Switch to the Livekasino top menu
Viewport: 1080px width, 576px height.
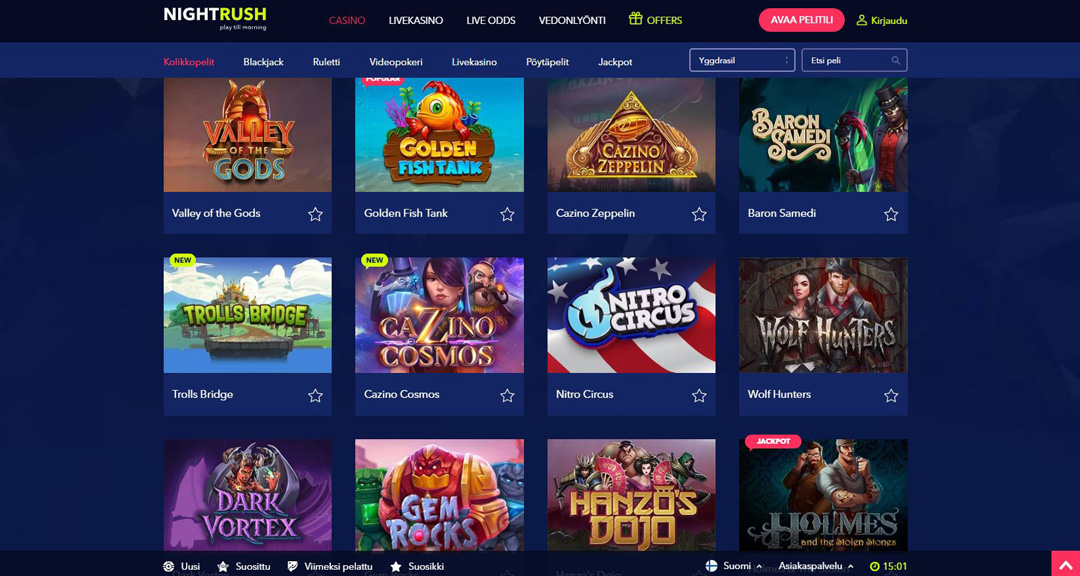point(415,21)
